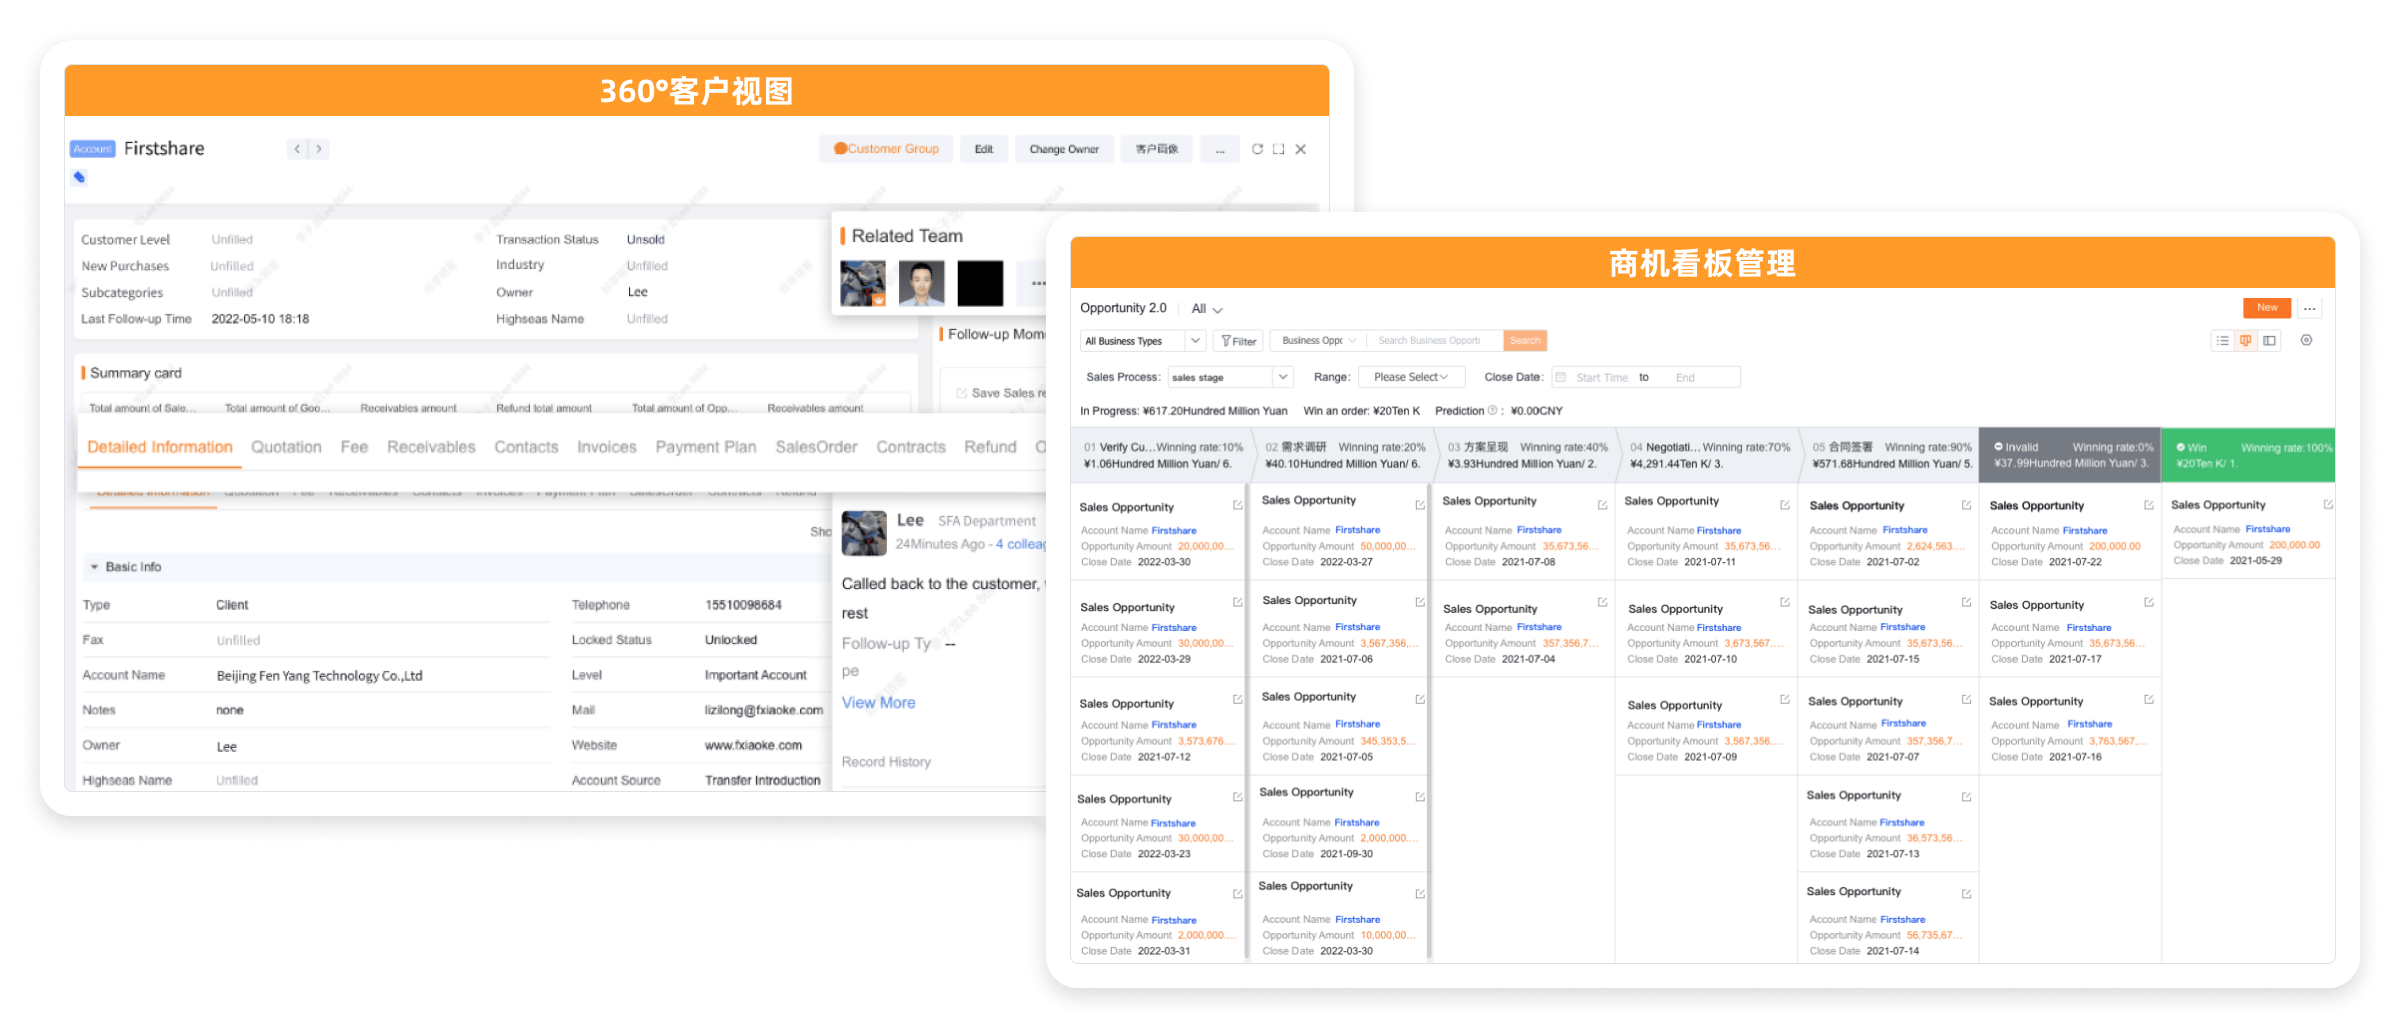Image resolution: width=2400 pixels, height=1028 pixels.
Task: Click the View More link
Action: 878,703
